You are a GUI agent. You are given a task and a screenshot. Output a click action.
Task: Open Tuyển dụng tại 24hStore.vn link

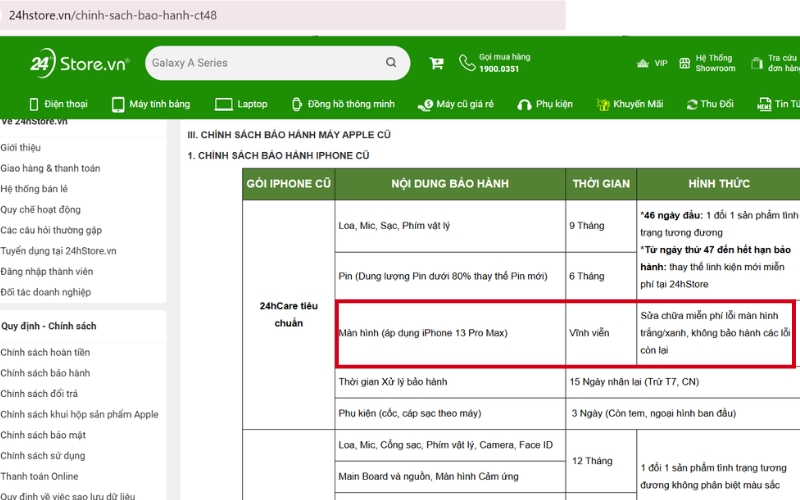(58, 251)
